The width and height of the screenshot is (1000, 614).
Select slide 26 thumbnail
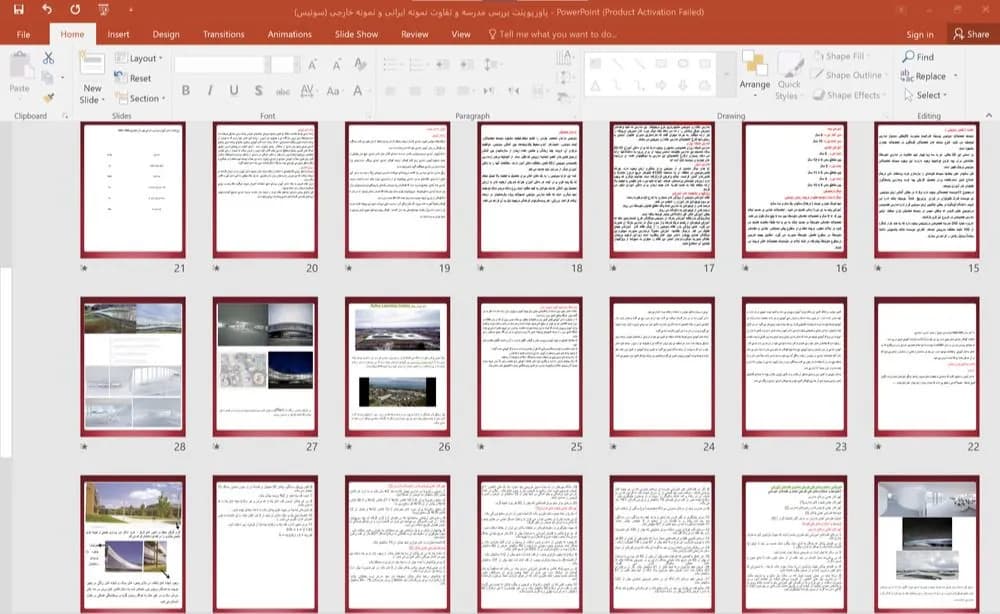coord(397,367)
